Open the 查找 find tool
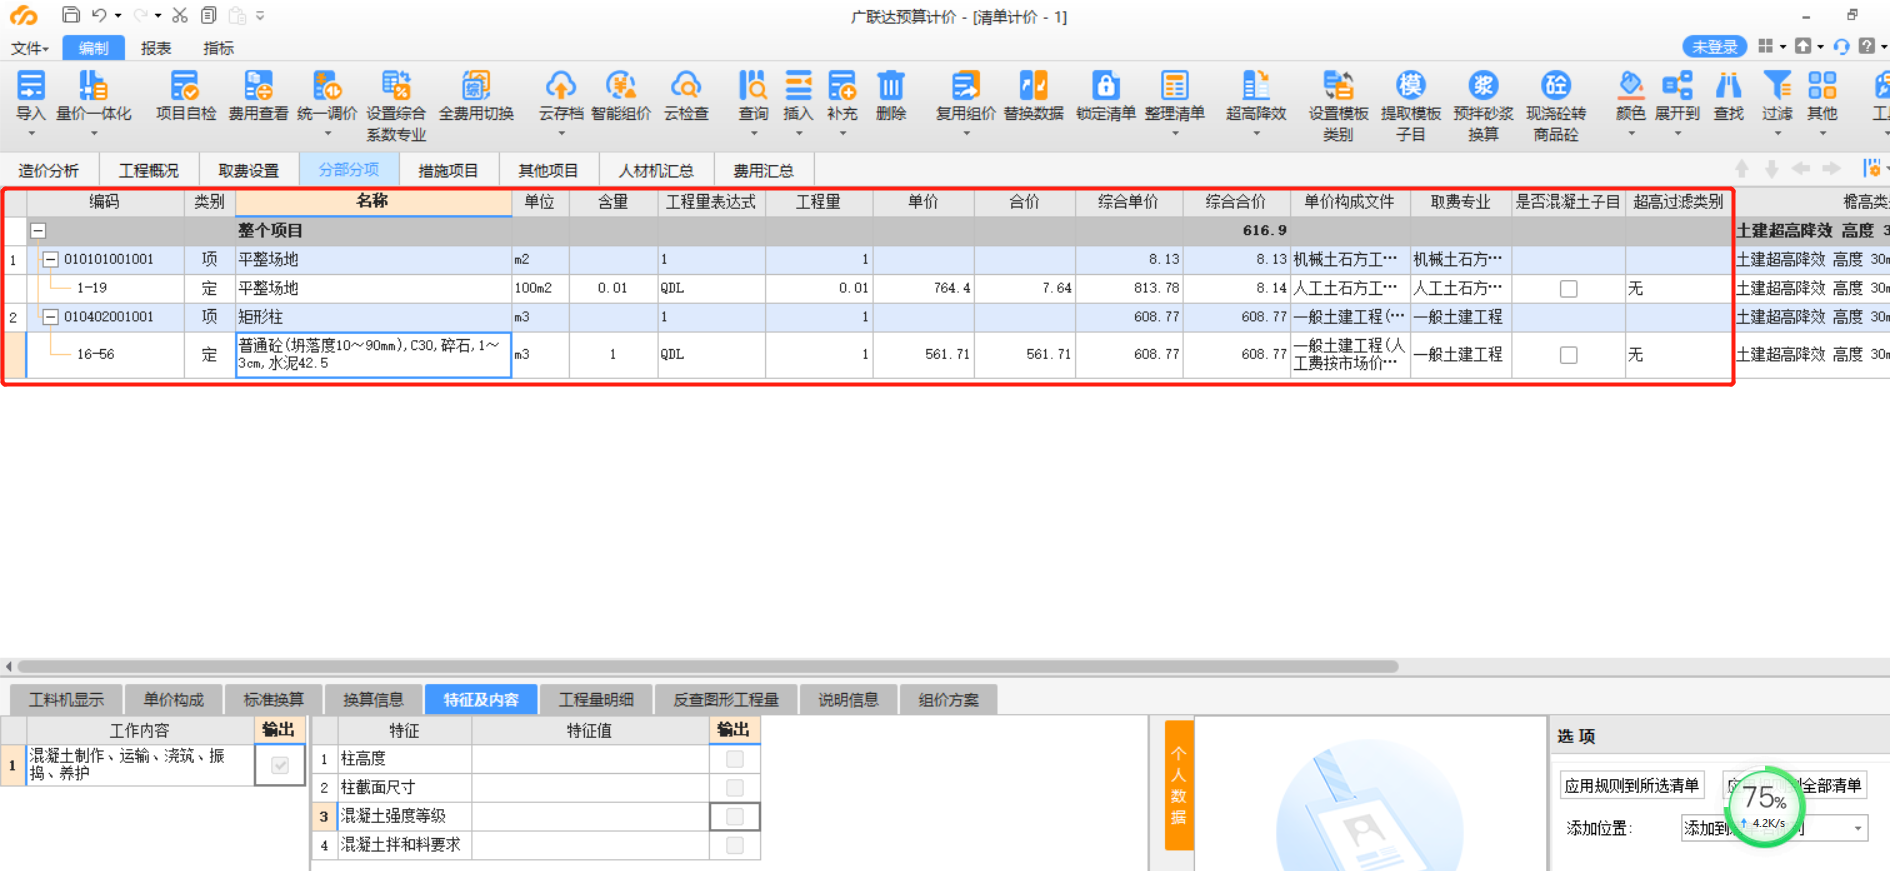Viewport: 1890px width, 871px height. pos(1728,98)
